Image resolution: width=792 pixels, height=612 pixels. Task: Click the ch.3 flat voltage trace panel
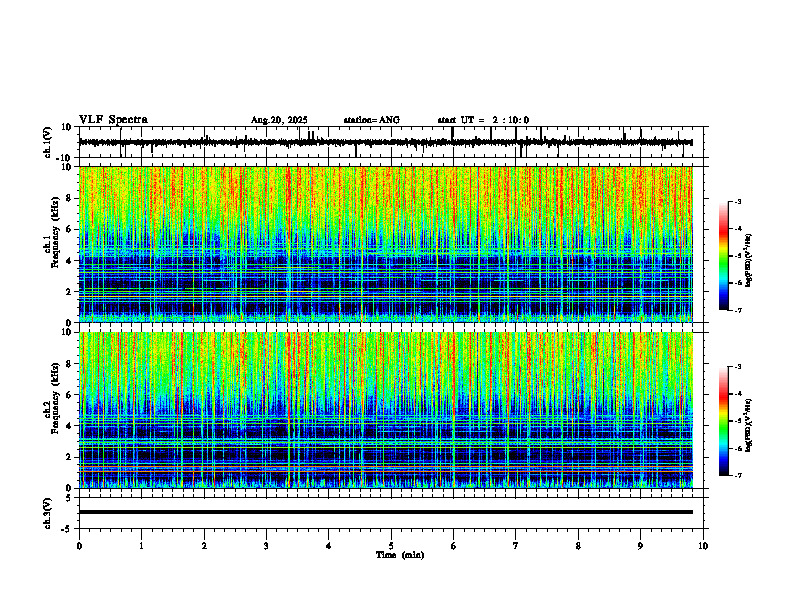(393, 513)
